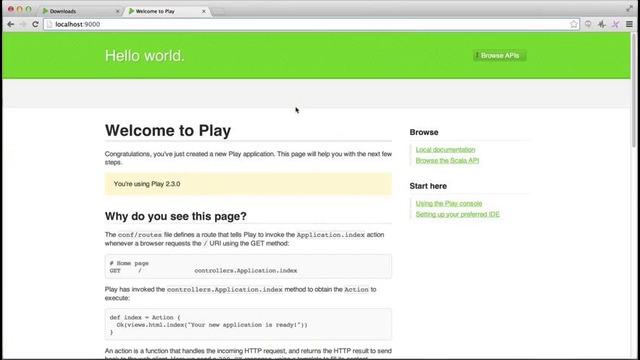This screenshot has height=360, width=640.
Task: Open the Browse APIs dropdown button
Action: [x=500, y=56]
